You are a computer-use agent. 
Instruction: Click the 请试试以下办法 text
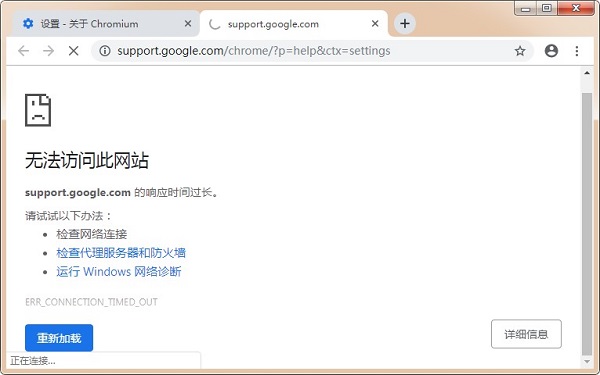point(68,216)
